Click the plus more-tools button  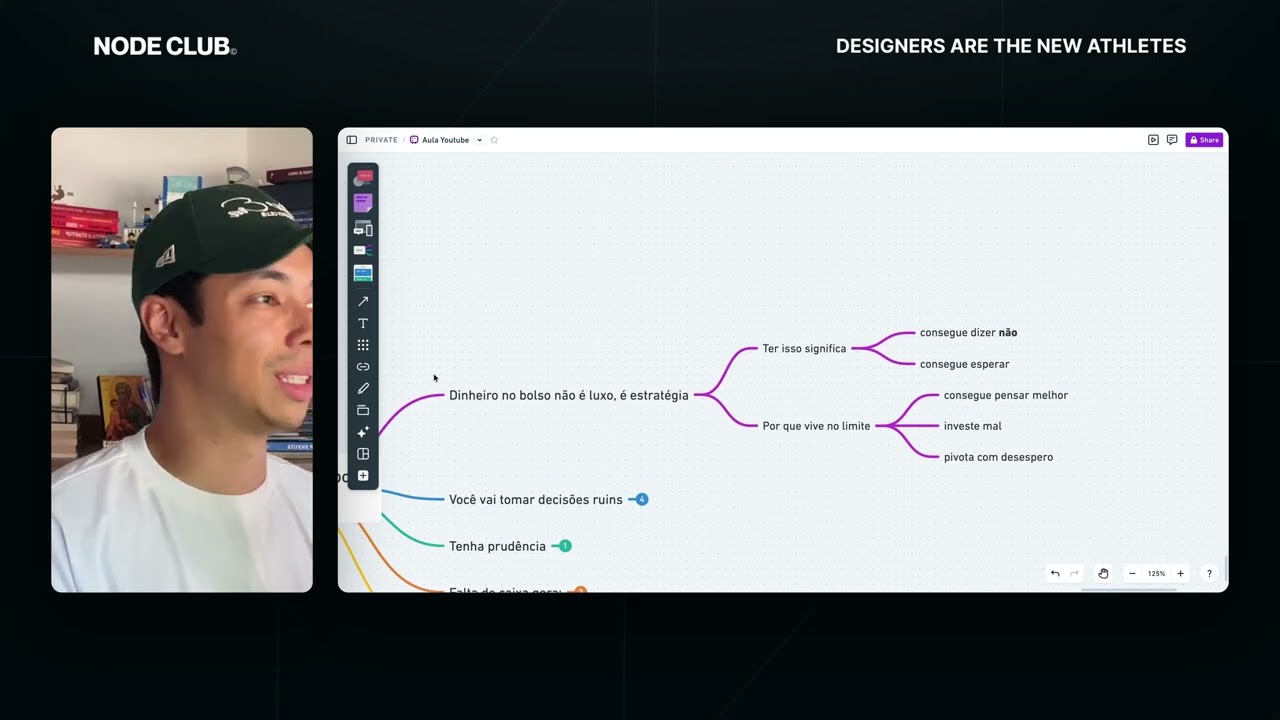coord(363,476)
